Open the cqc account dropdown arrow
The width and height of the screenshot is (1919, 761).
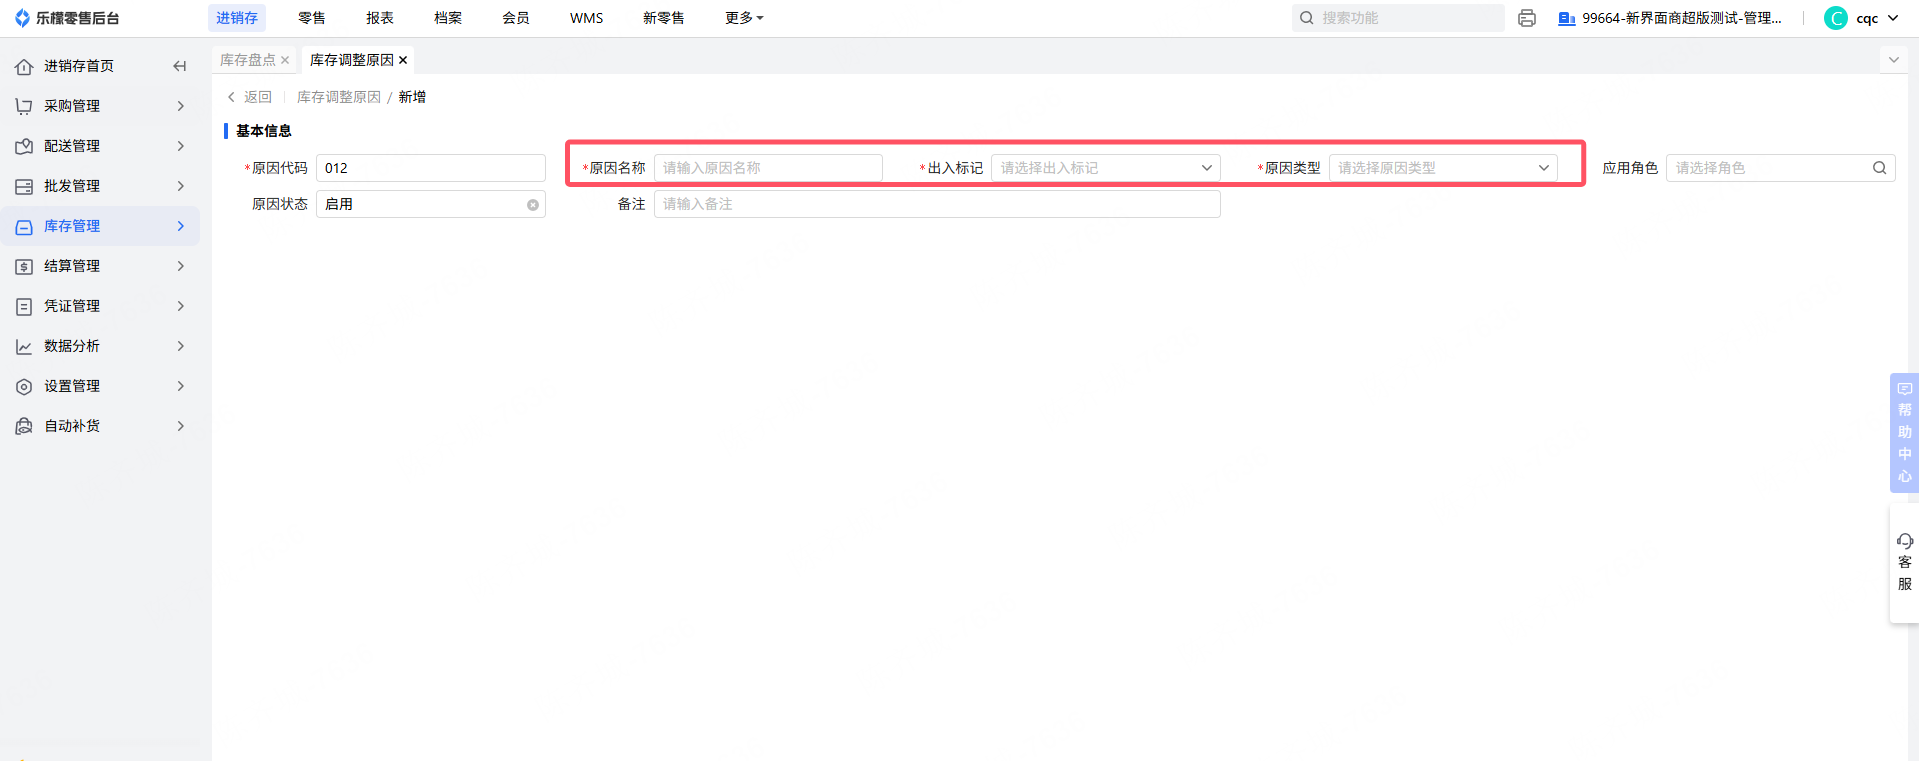tap(1893, 18)
